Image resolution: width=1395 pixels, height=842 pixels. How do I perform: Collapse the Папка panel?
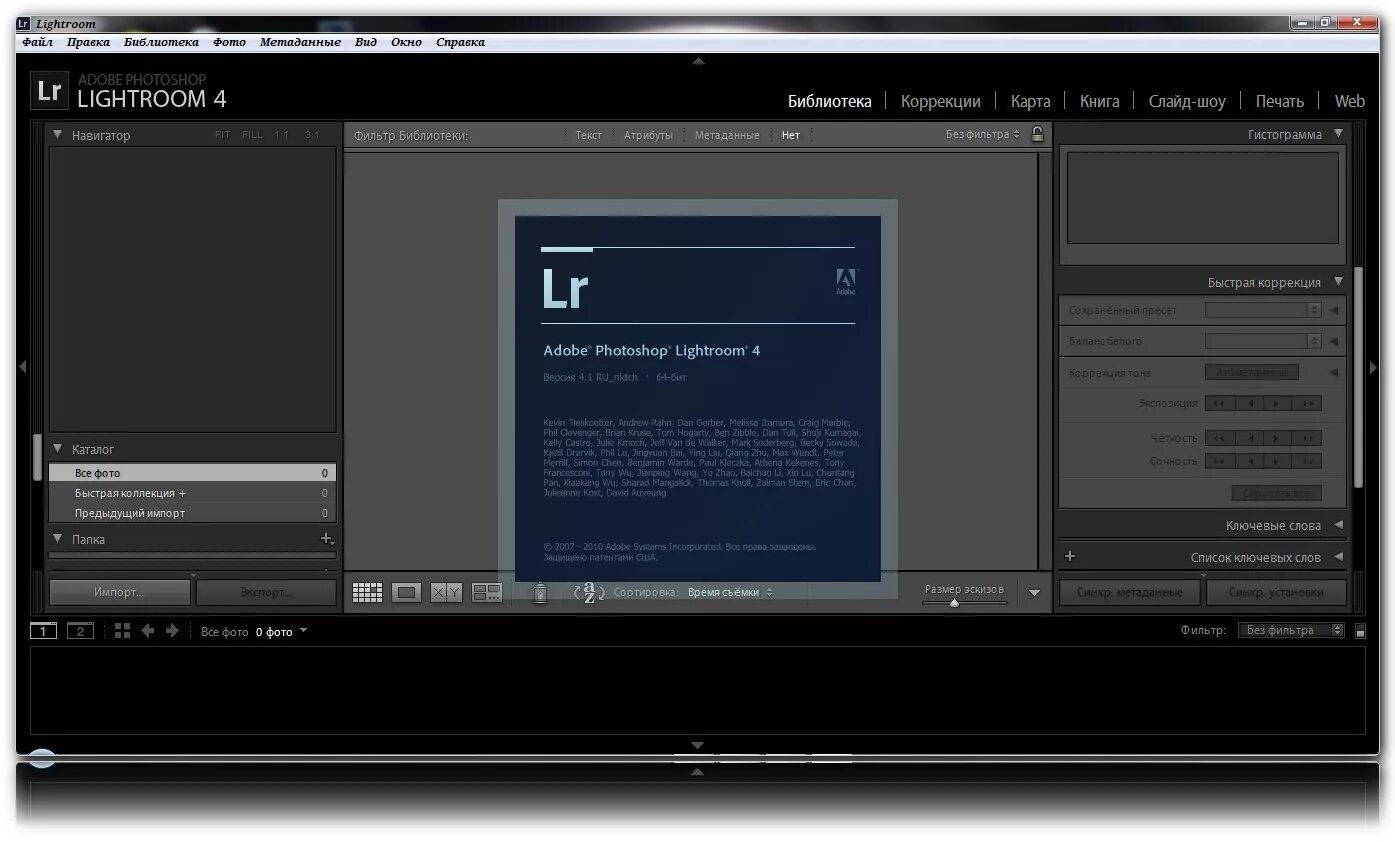pos(58,538)
